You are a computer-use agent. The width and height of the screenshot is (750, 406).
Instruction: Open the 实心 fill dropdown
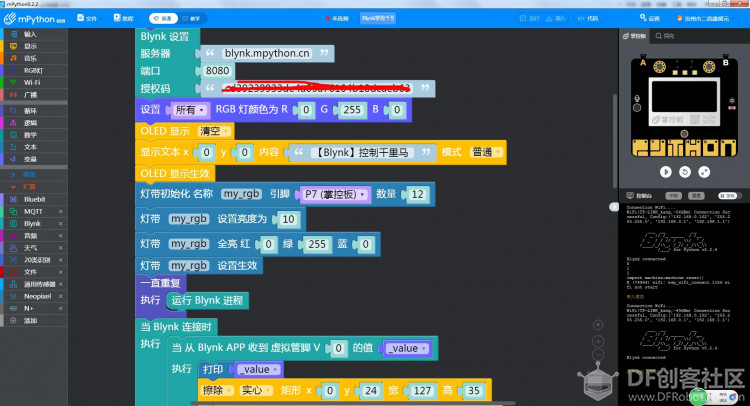tap(255, 390)
